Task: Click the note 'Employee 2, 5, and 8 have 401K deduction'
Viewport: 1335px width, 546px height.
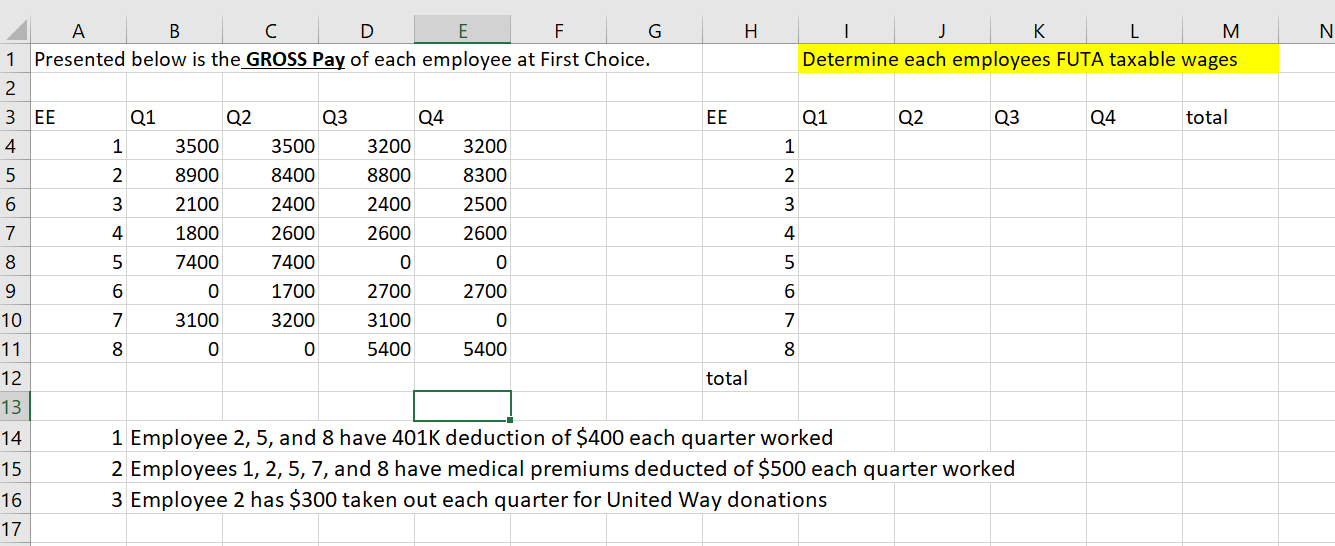Action: pyautogui.click(x=482, y=437)
